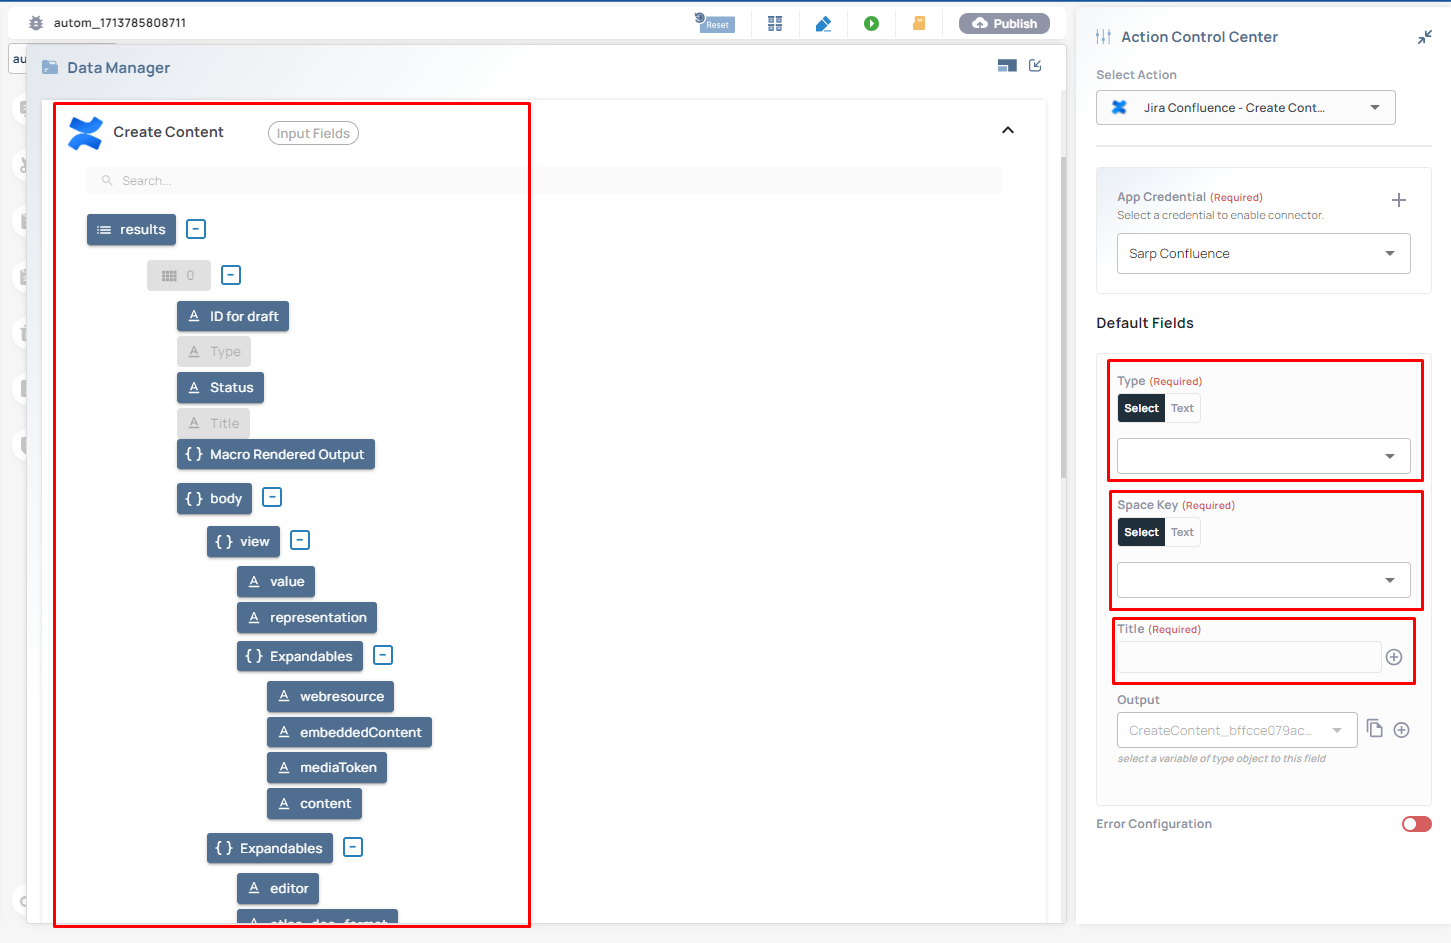
Task: Toggle the Error Configuration switch
Action: point(1416,824)
